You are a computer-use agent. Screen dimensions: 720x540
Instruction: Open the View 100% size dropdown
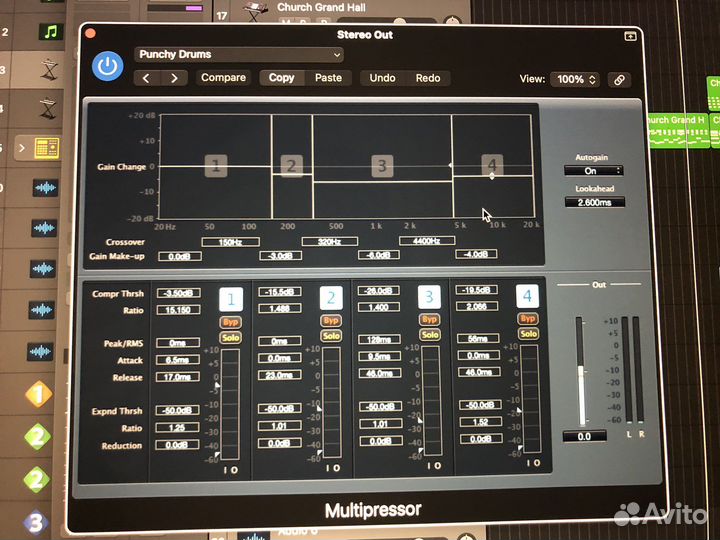click(577, 79)
